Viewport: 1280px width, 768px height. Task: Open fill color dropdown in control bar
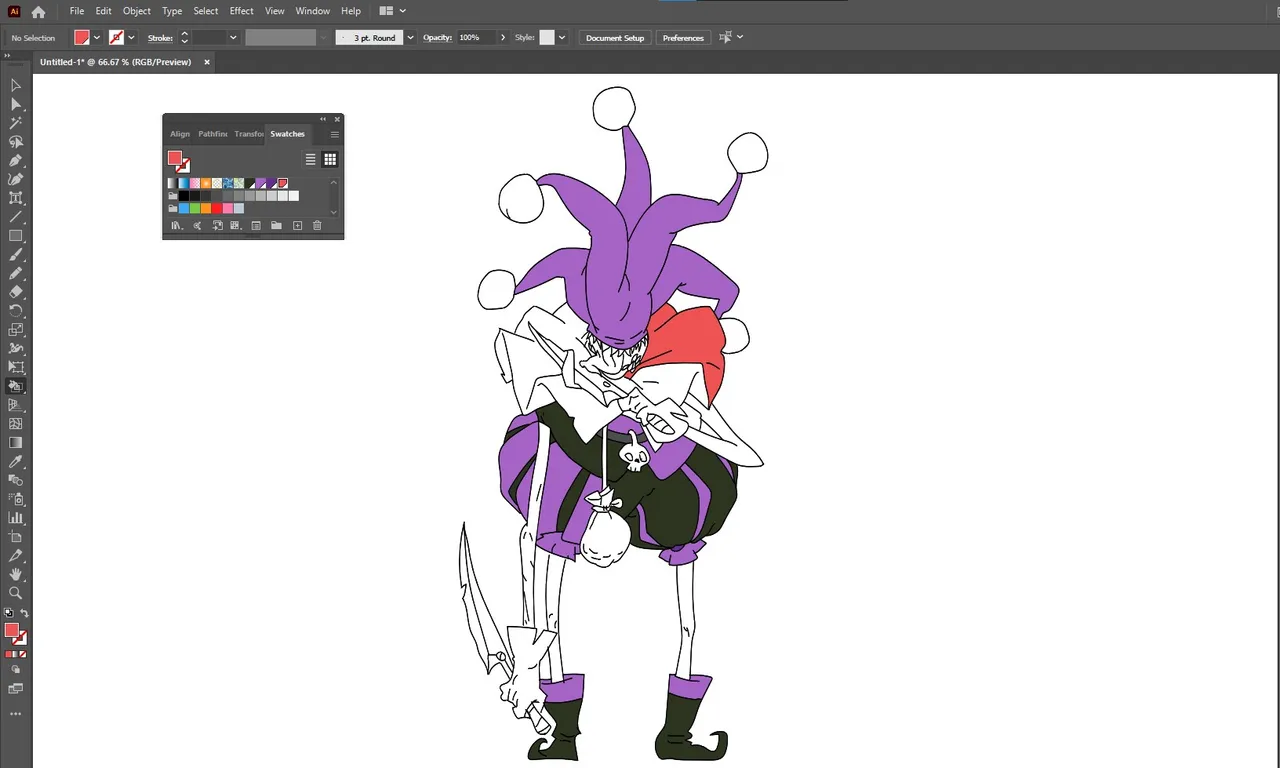click(97, 38)
